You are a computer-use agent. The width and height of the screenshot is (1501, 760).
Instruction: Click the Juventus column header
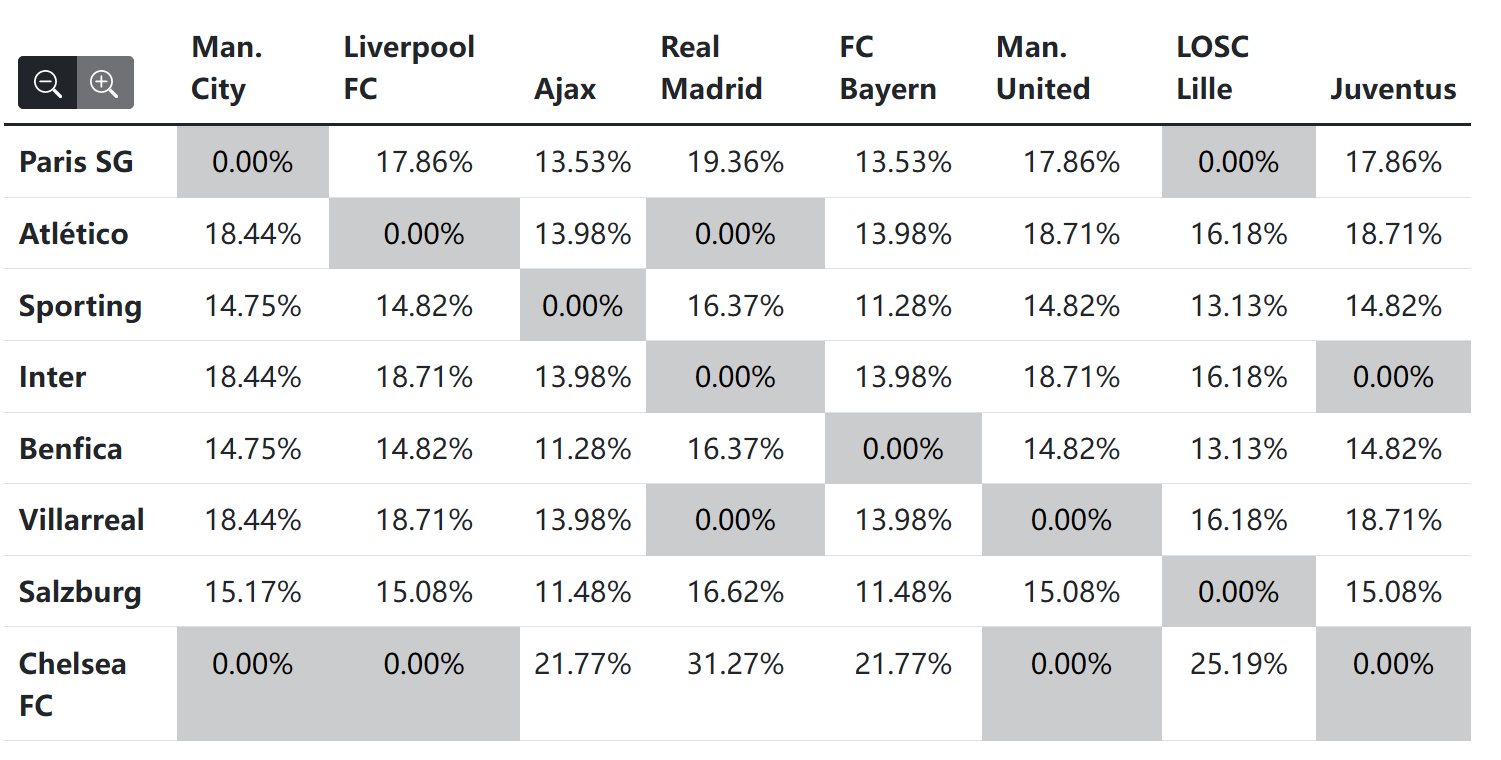(x=1393, y=89)
